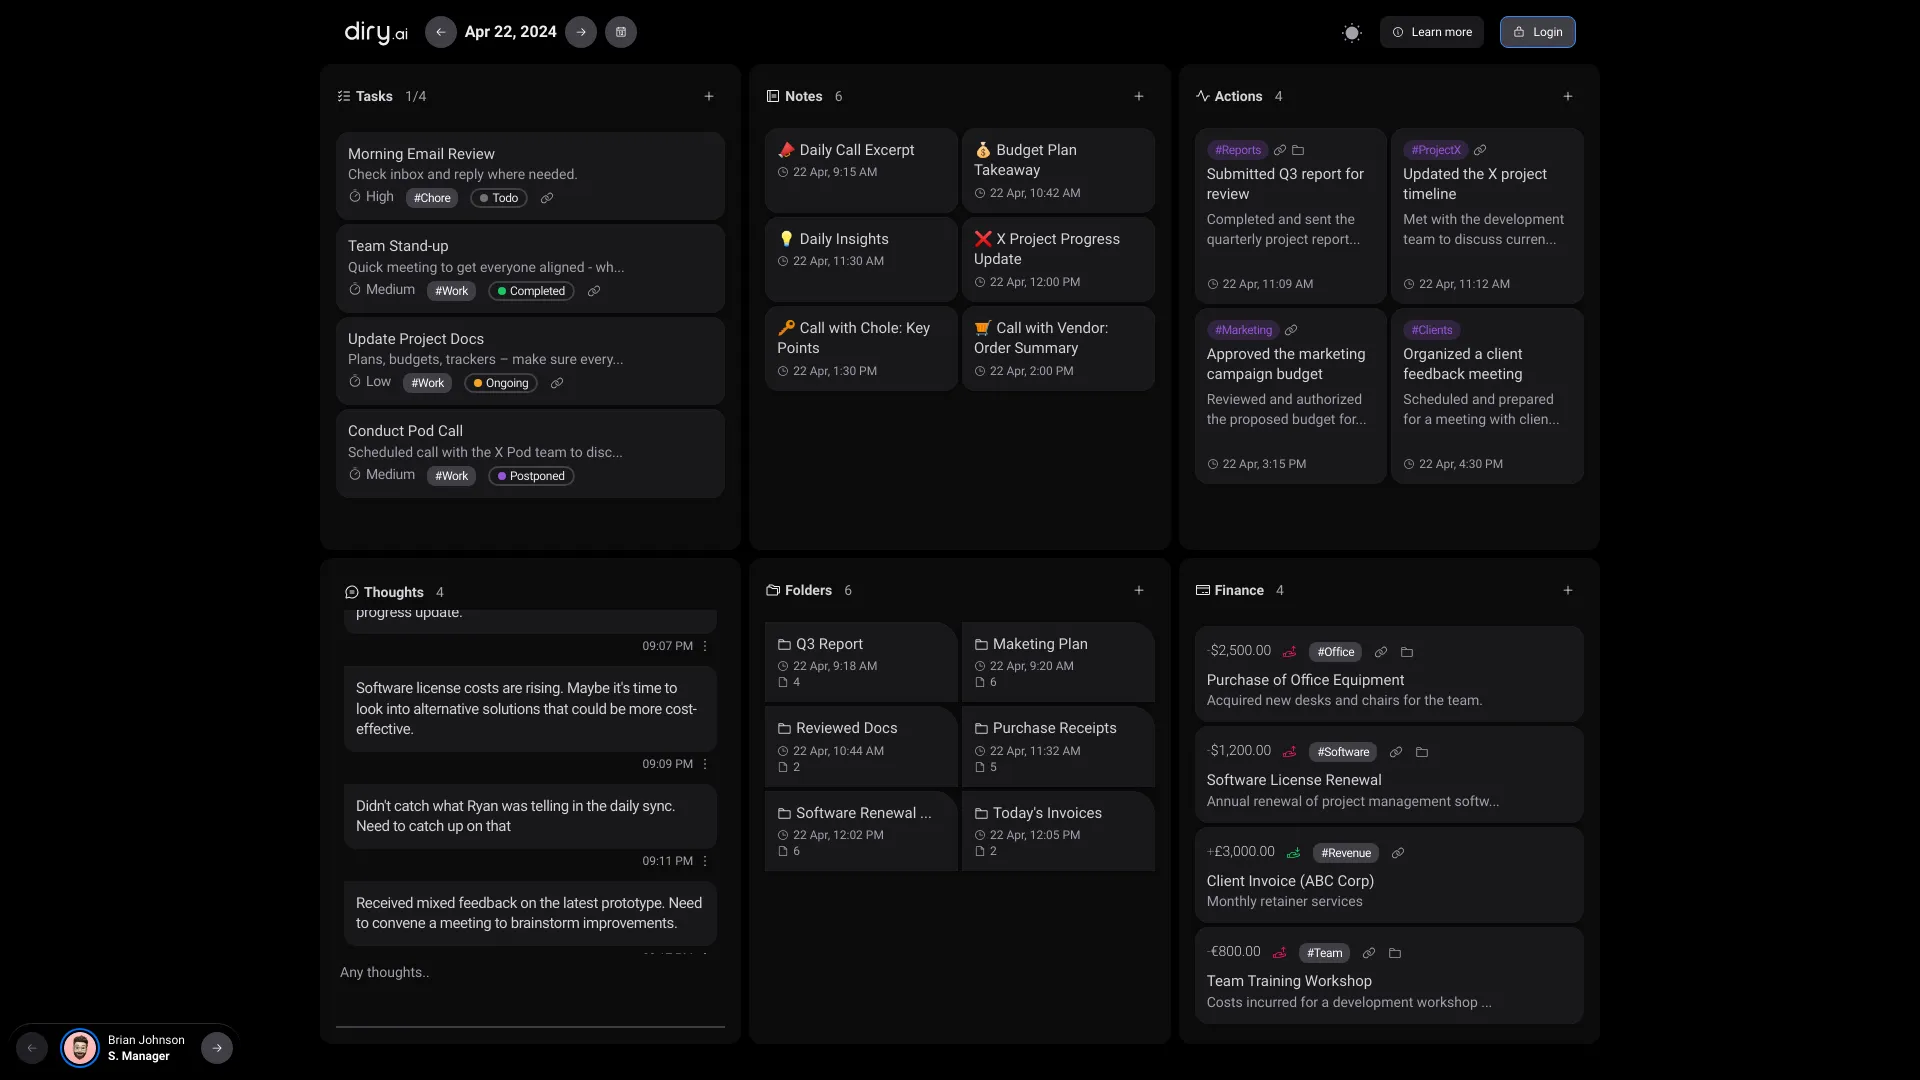This screenshot has width=1920, height=1080.
Task: Open options menu for 09:07 PM thought
Action: [705, 646]
